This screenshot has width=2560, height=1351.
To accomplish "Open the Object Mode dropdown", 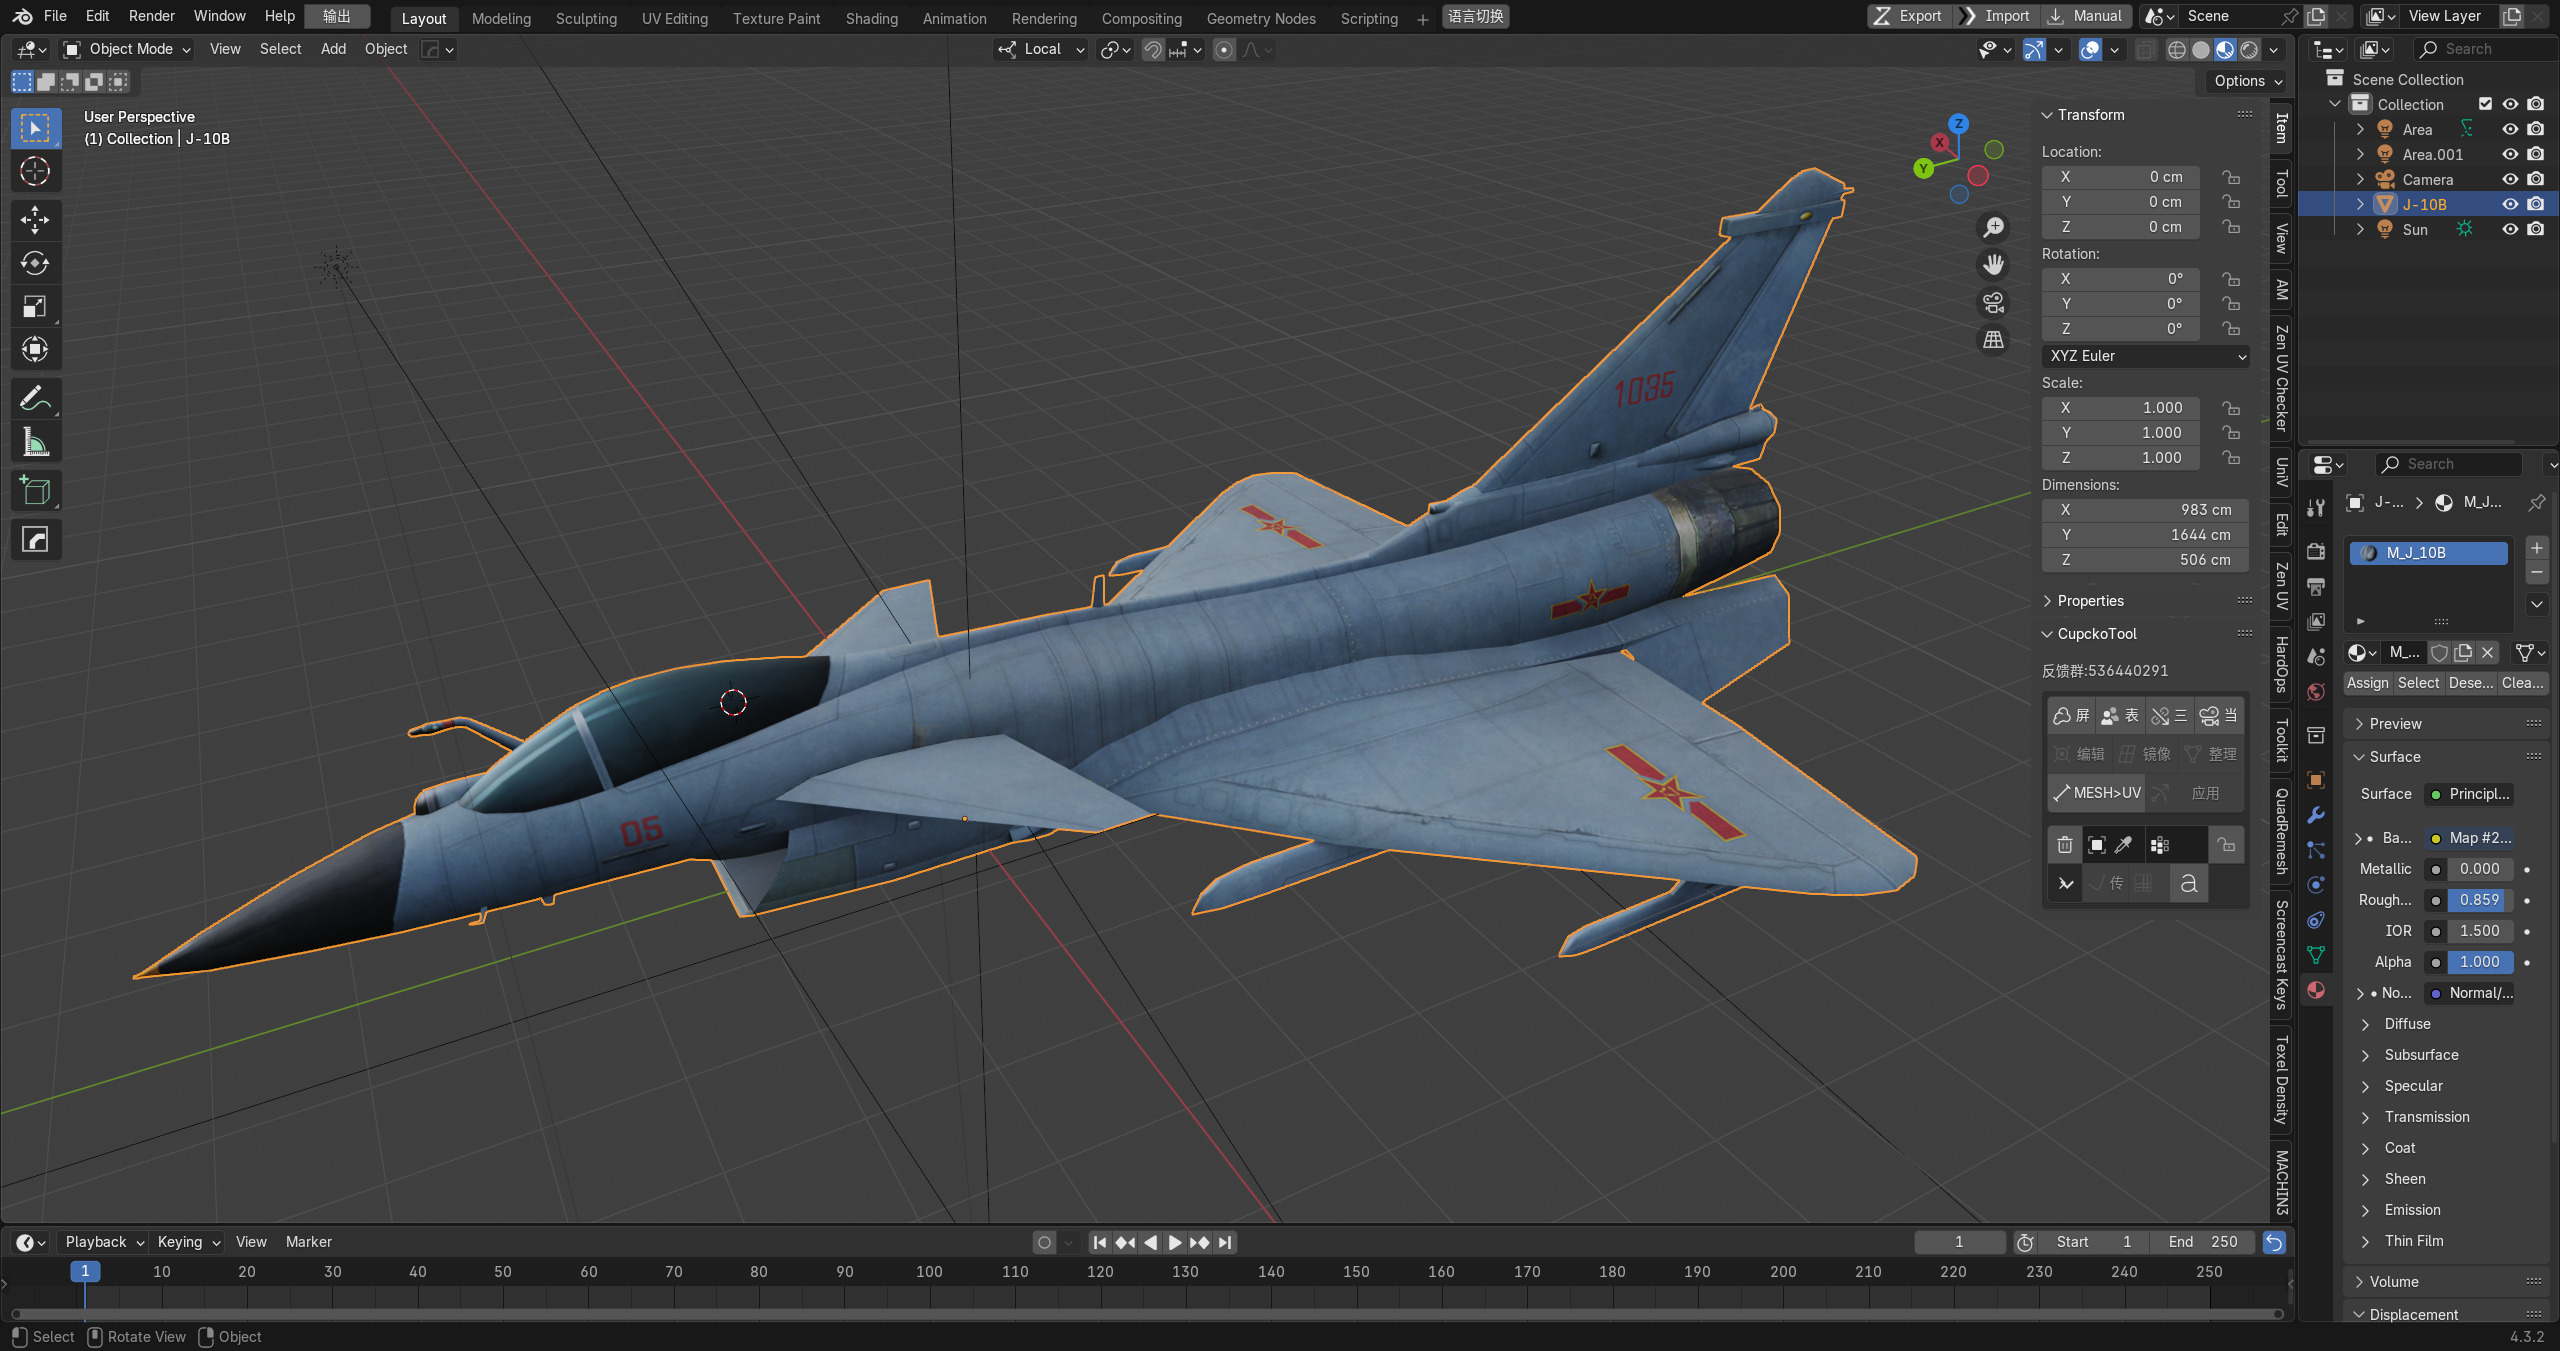I will (x=127, y=49).
